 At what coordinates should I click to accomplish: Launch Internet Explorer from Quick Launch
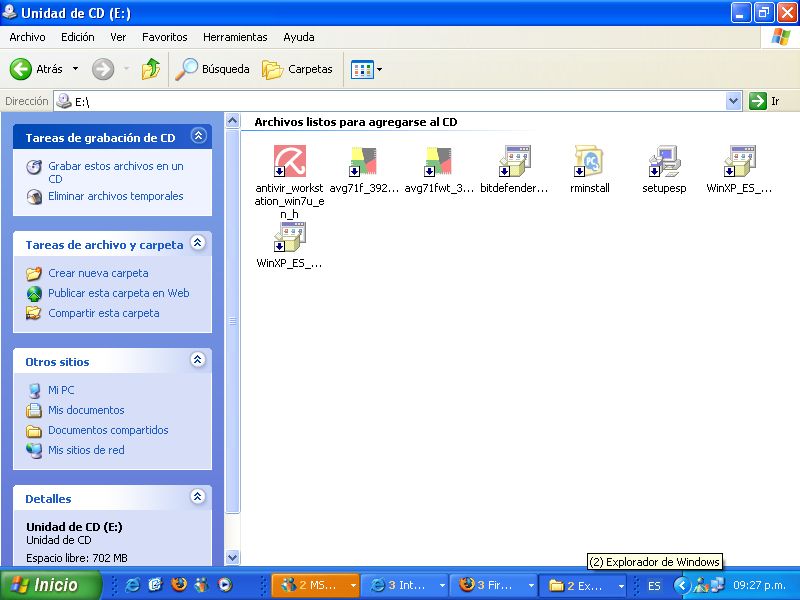pos(132,585)
